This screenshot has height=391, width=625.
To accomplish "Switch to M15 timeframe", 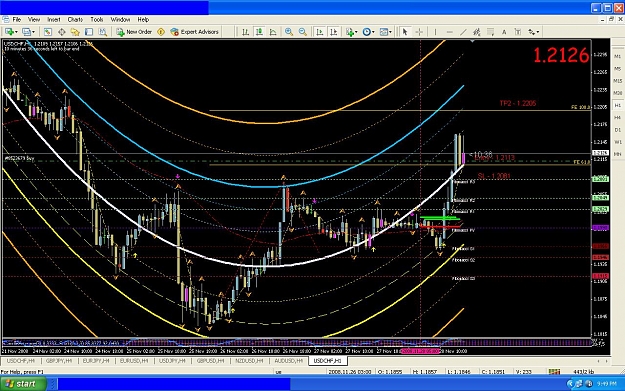I will point(617,81).
